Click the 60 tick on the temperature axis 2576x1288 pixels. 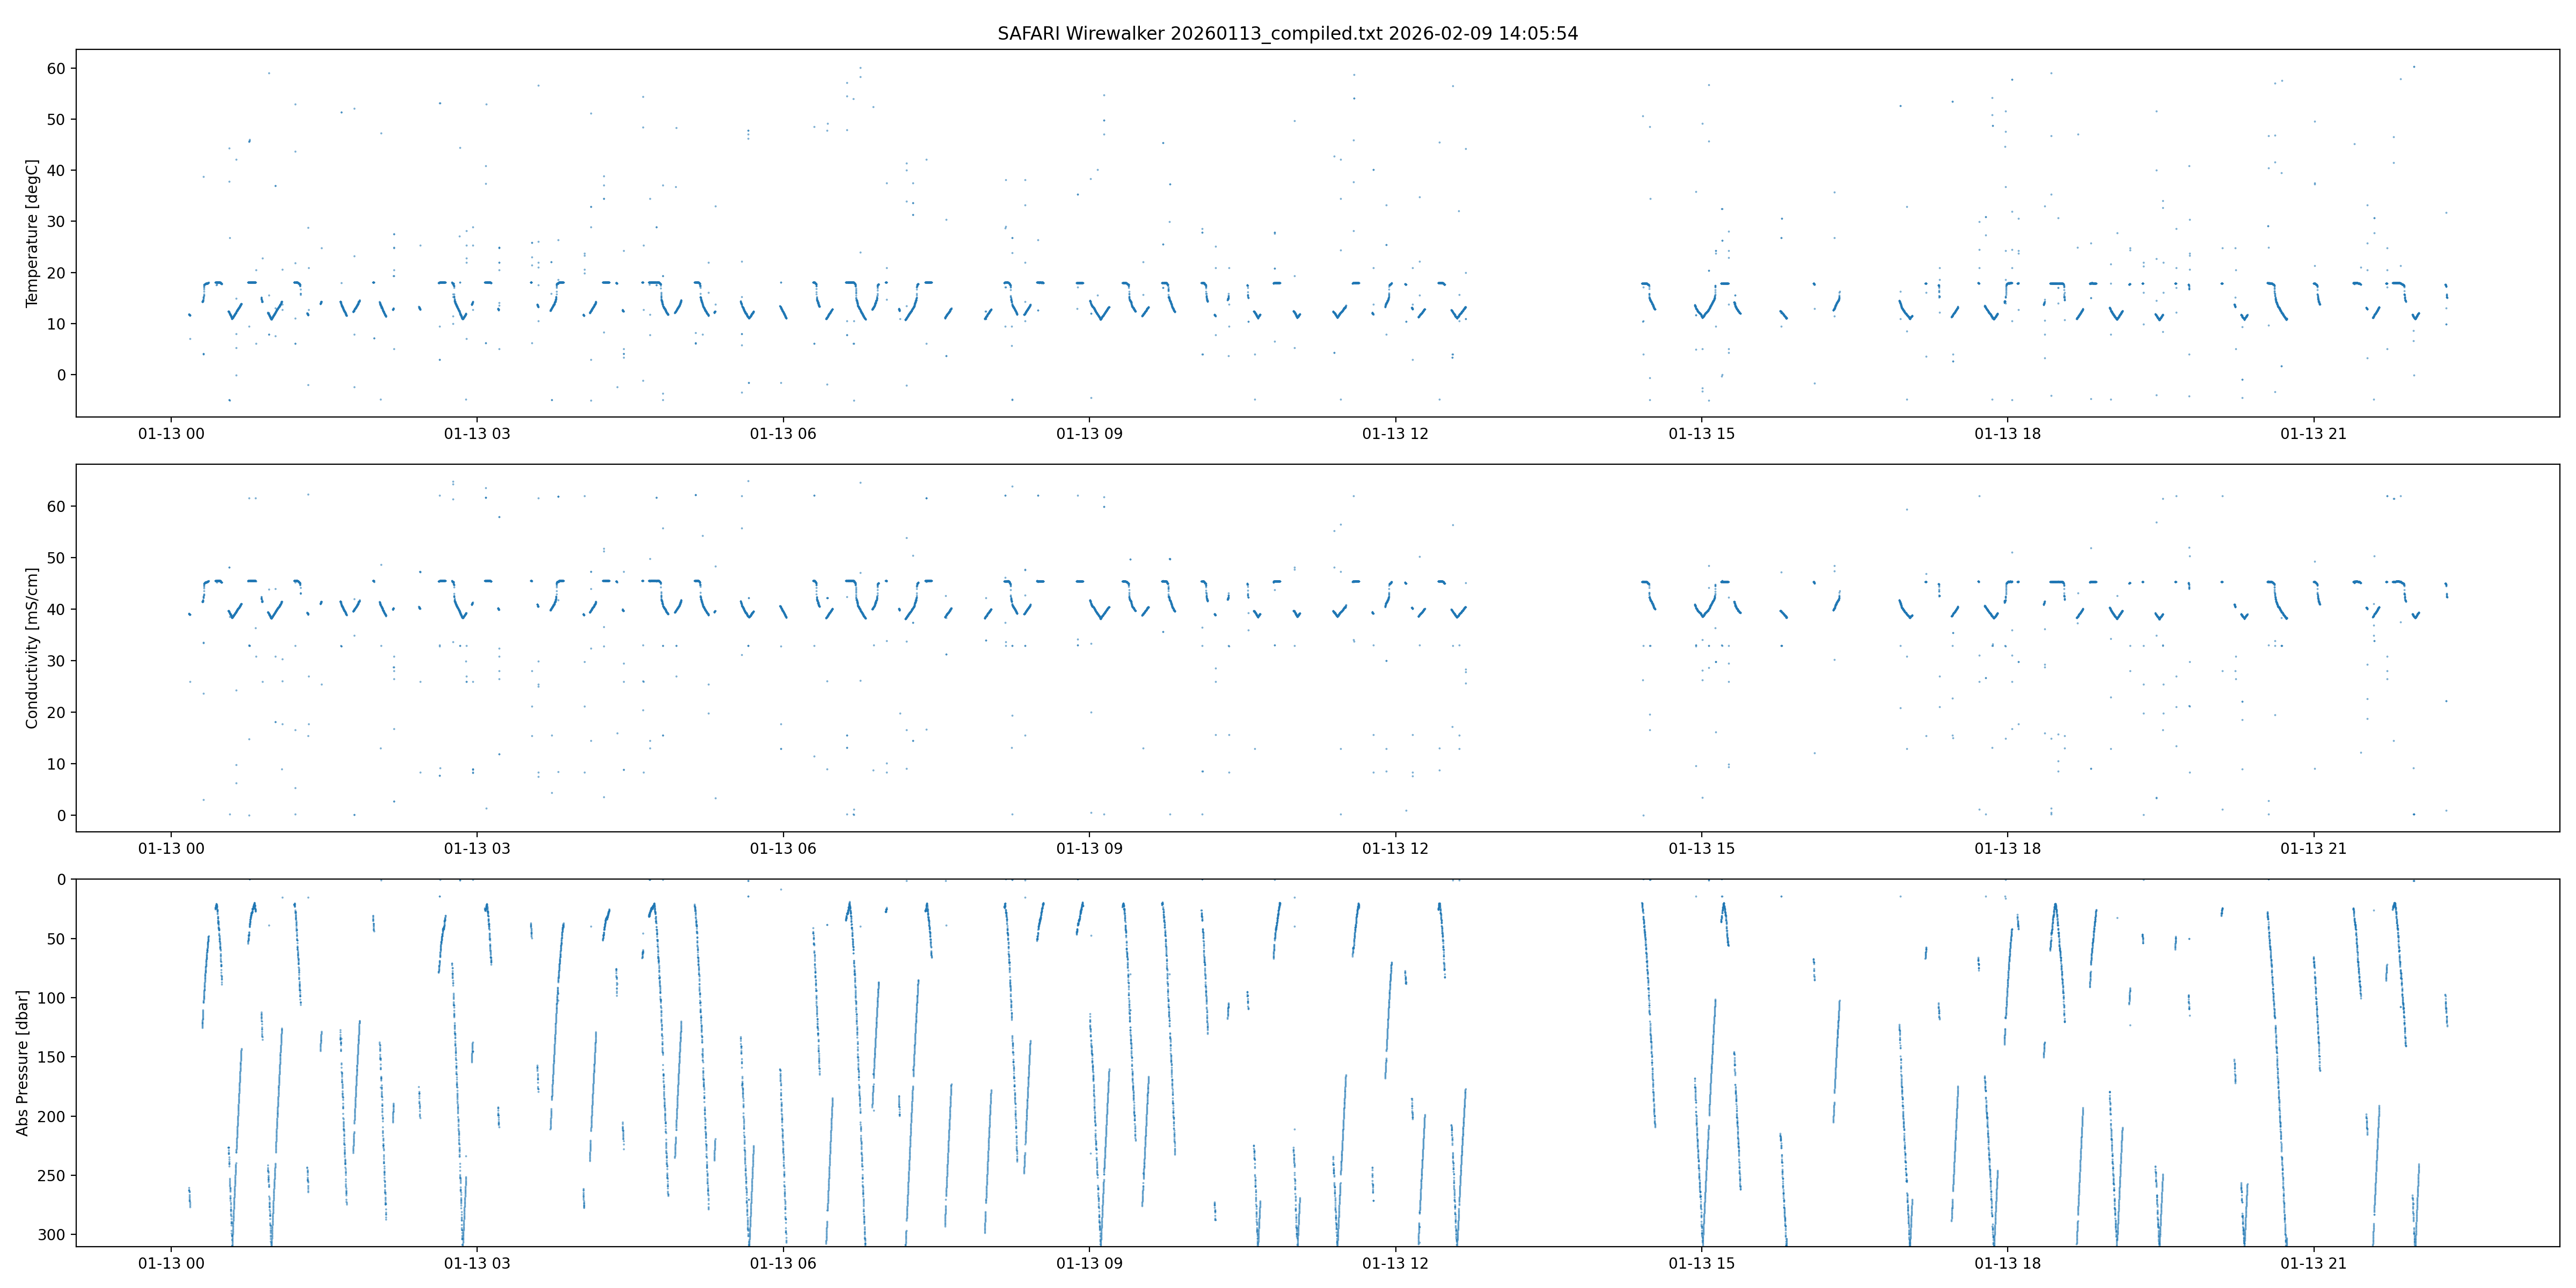click(x=56, y=69)
